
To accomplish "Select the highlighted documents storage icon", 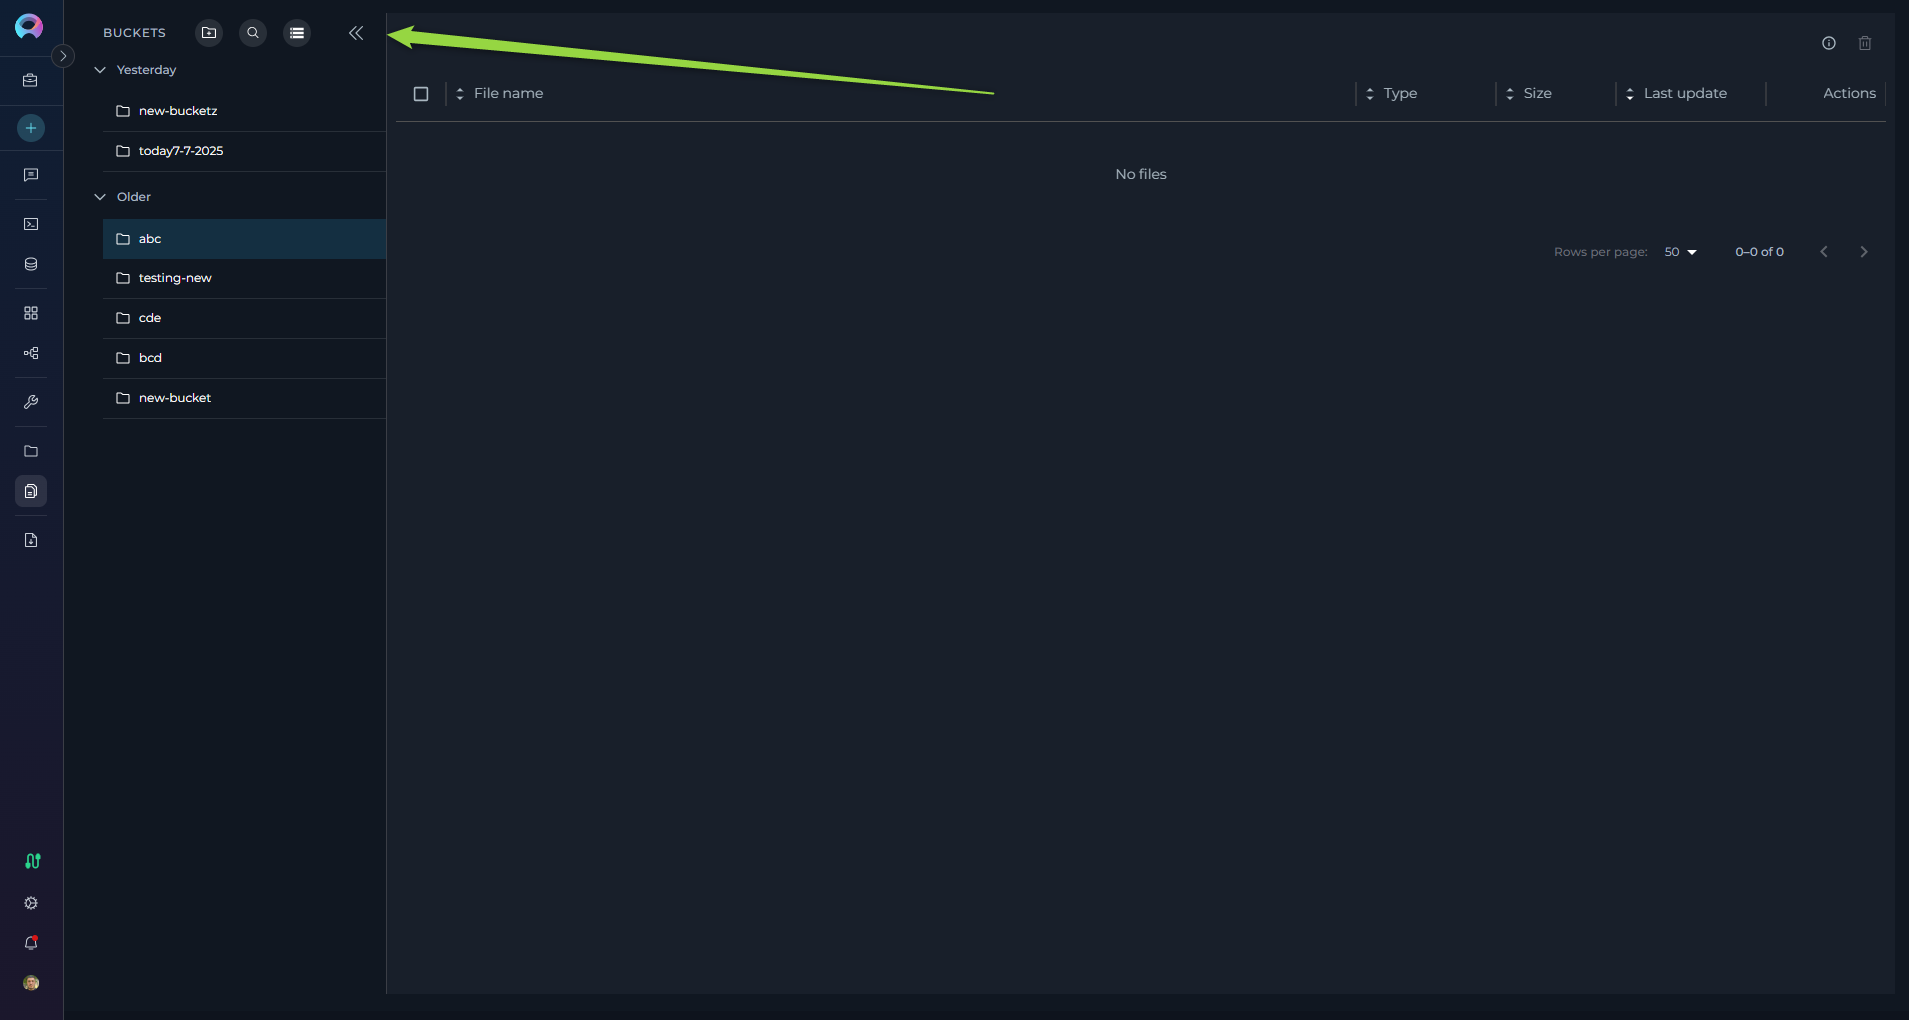I will (31, 491).
